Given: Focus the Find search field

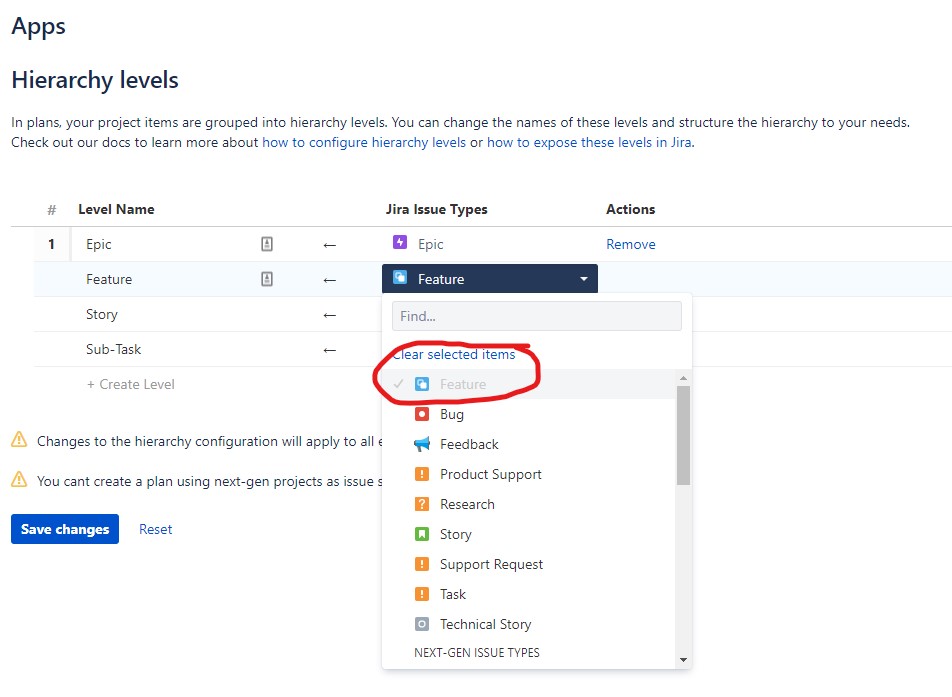Looking at the screenshot, I should click(x=537, y=316).
